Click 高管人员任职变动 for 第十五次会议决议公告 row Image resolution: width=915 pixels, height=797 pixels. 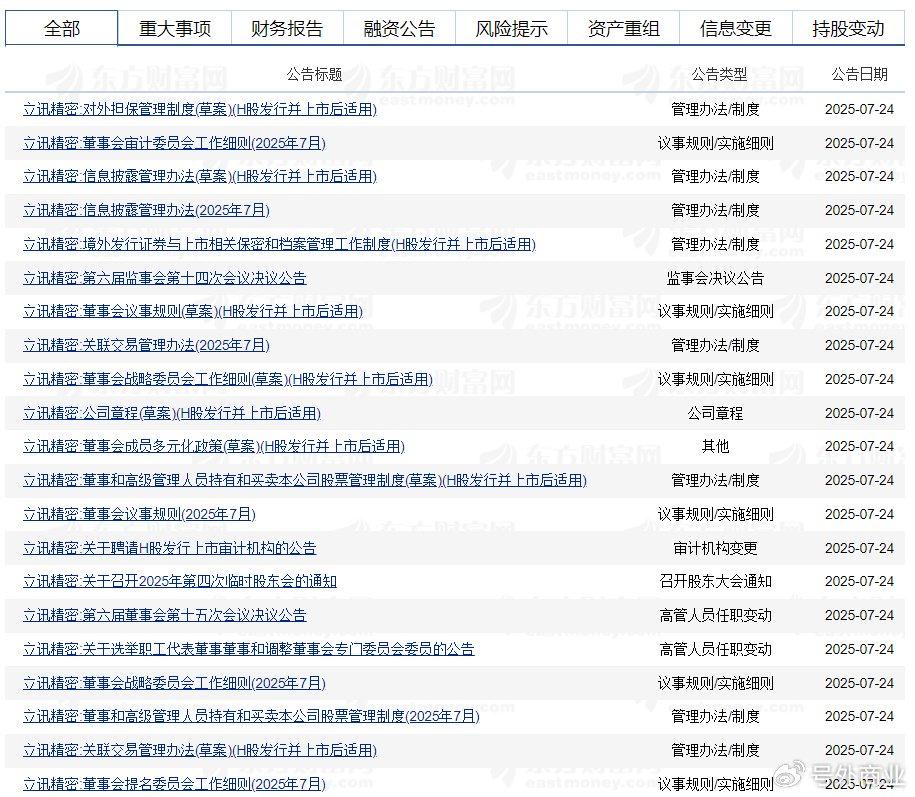click(715, 615)
